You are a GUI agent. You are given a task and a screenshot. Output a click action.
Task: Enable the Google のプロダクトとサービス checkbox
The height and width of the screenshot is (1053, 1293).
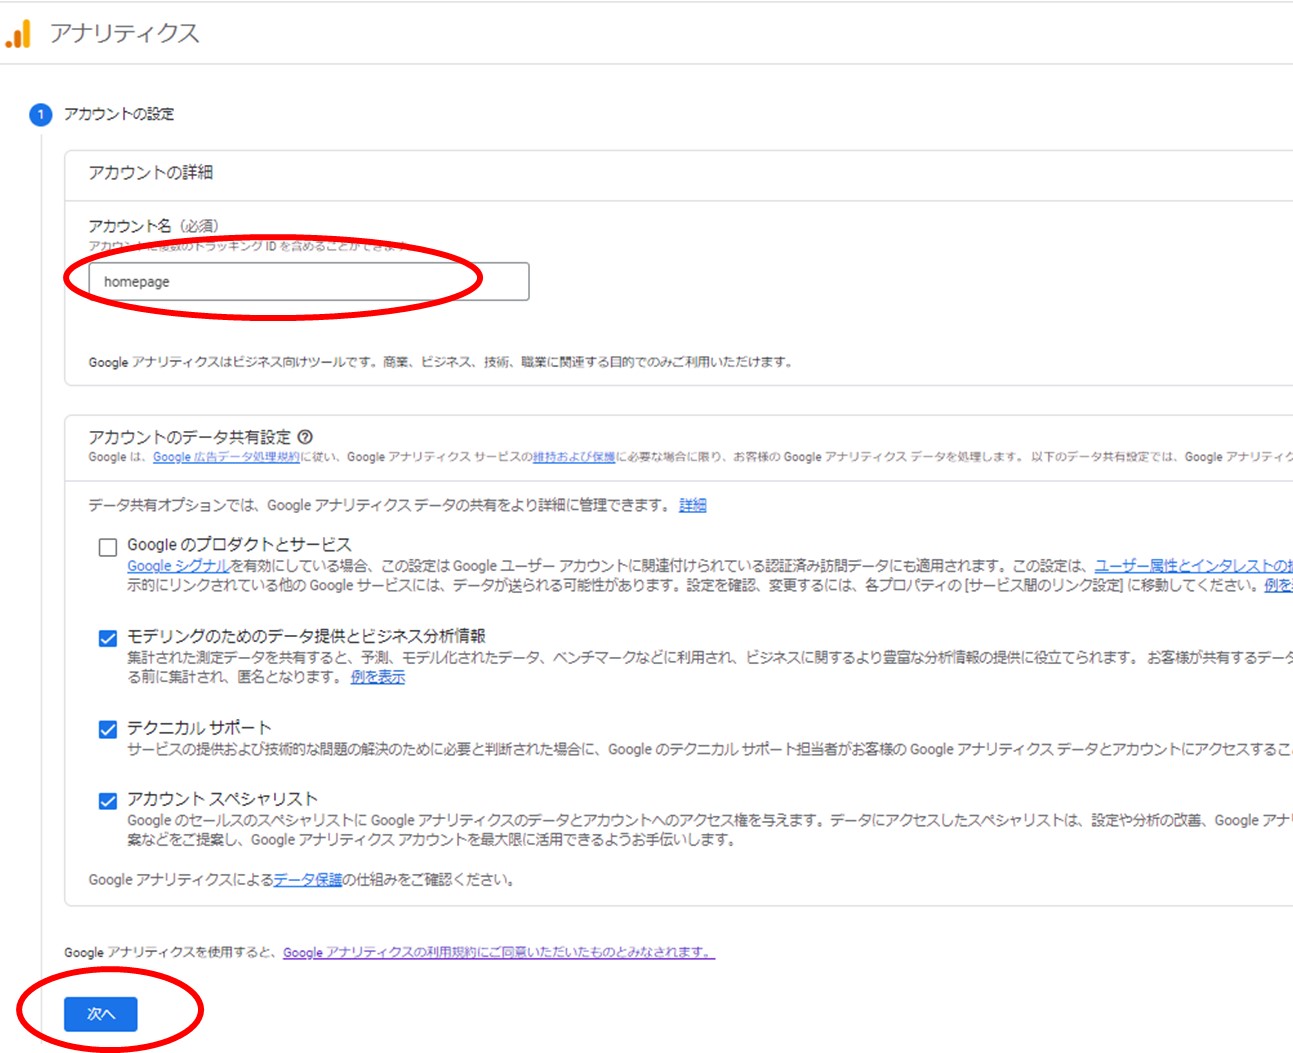[x=108, y=547]
